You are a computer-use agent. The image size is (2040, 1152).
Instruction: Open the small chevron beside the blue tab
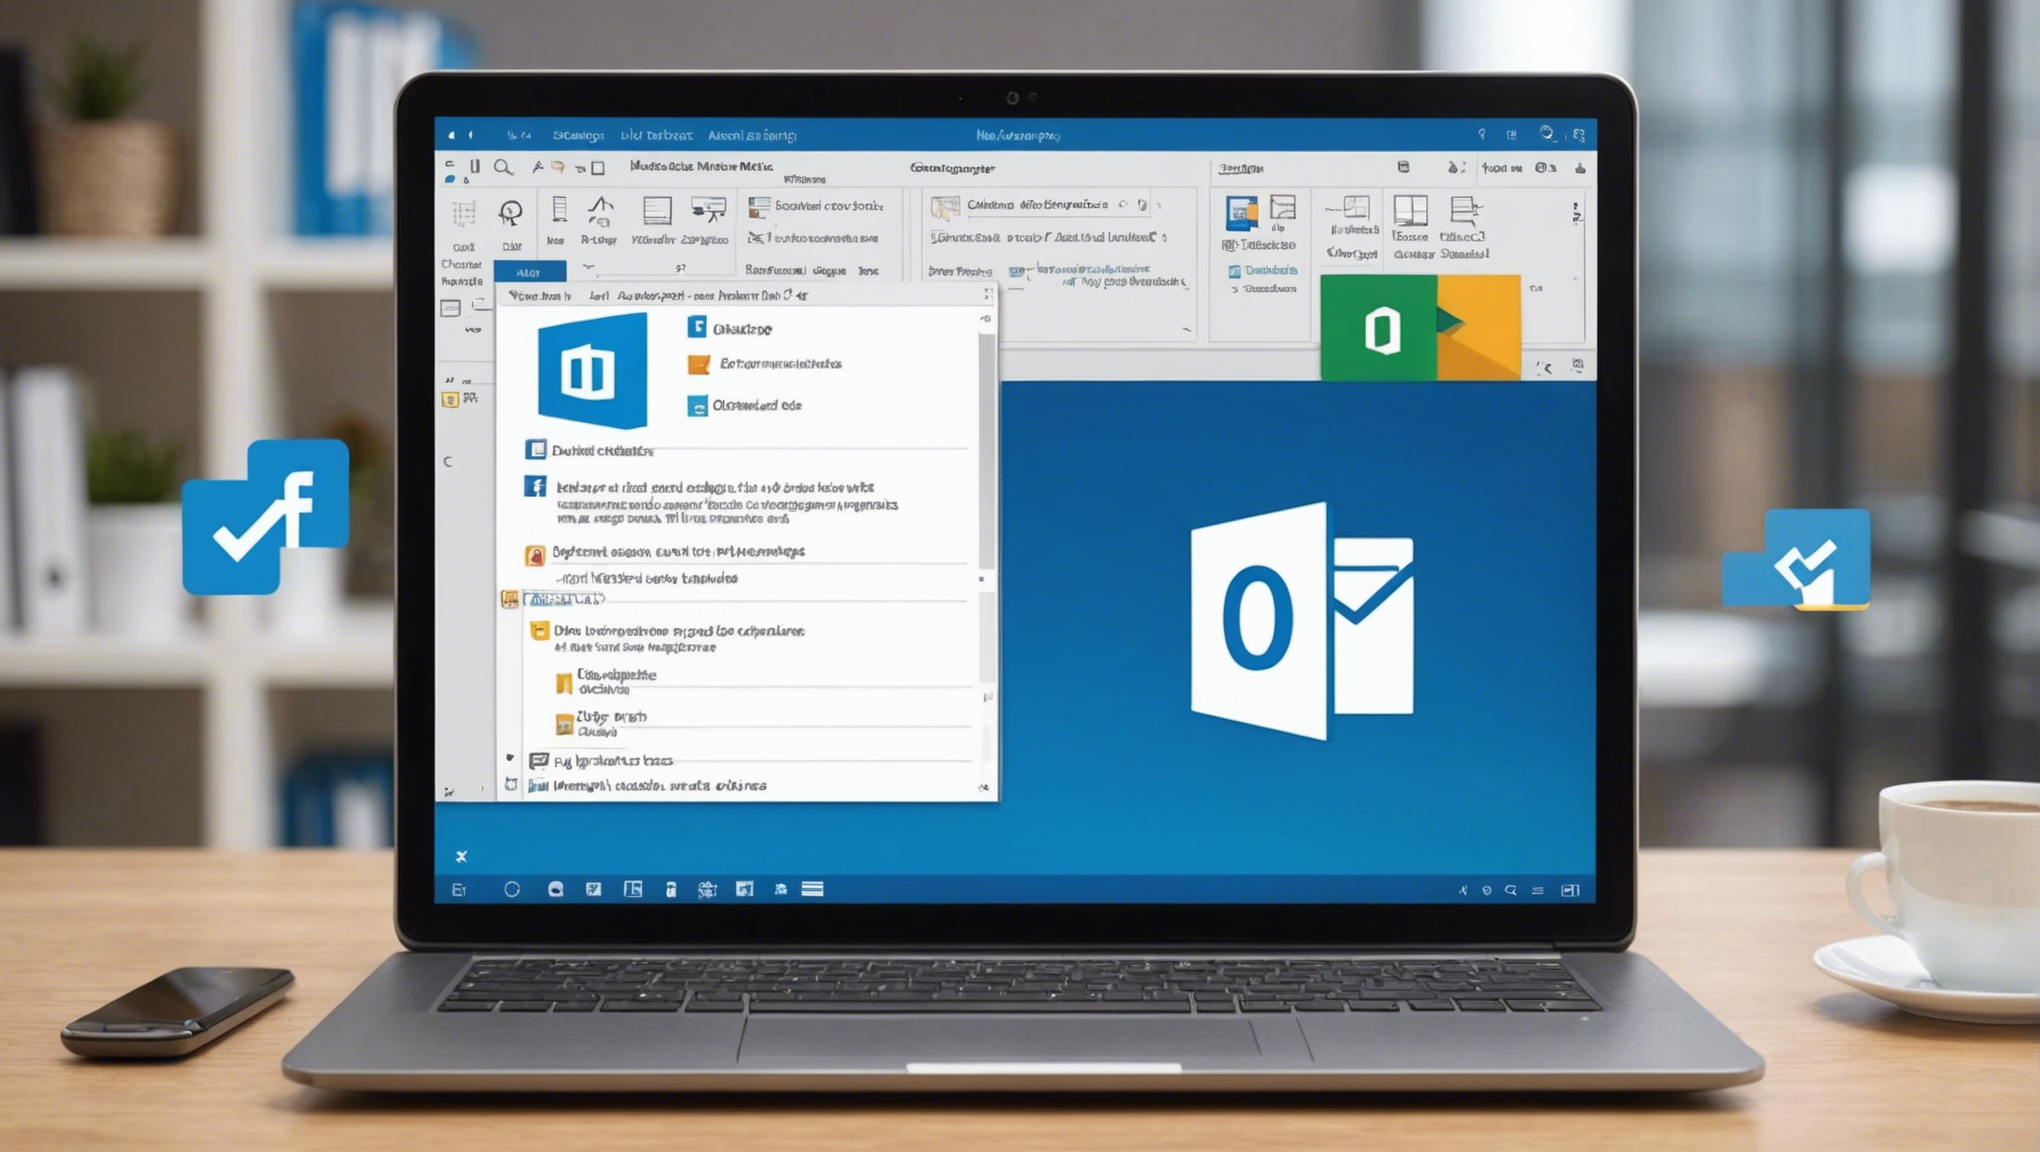(x=588, y=267)
